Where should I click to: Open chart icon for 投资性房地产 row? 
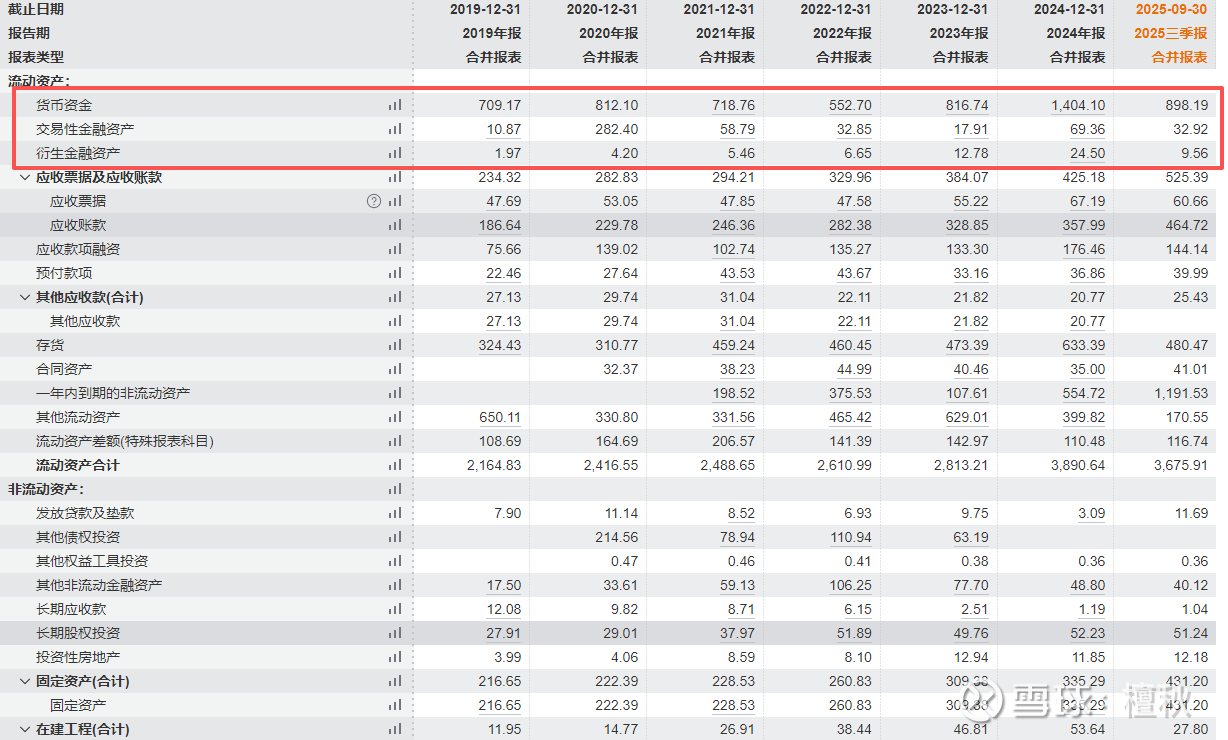pos(395,657)
